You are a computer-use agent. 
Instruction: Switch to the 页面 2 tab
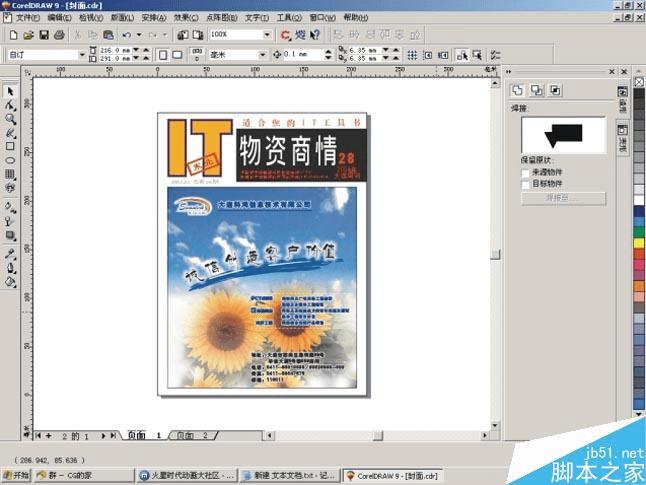point(192,436)
